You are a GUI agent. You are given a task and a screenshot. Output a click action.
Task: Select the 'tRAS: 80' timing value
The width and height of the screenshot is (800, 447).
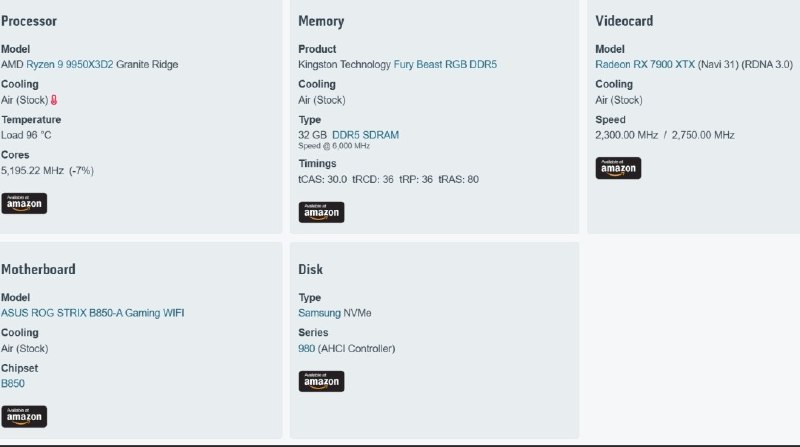tap(458, 179)
